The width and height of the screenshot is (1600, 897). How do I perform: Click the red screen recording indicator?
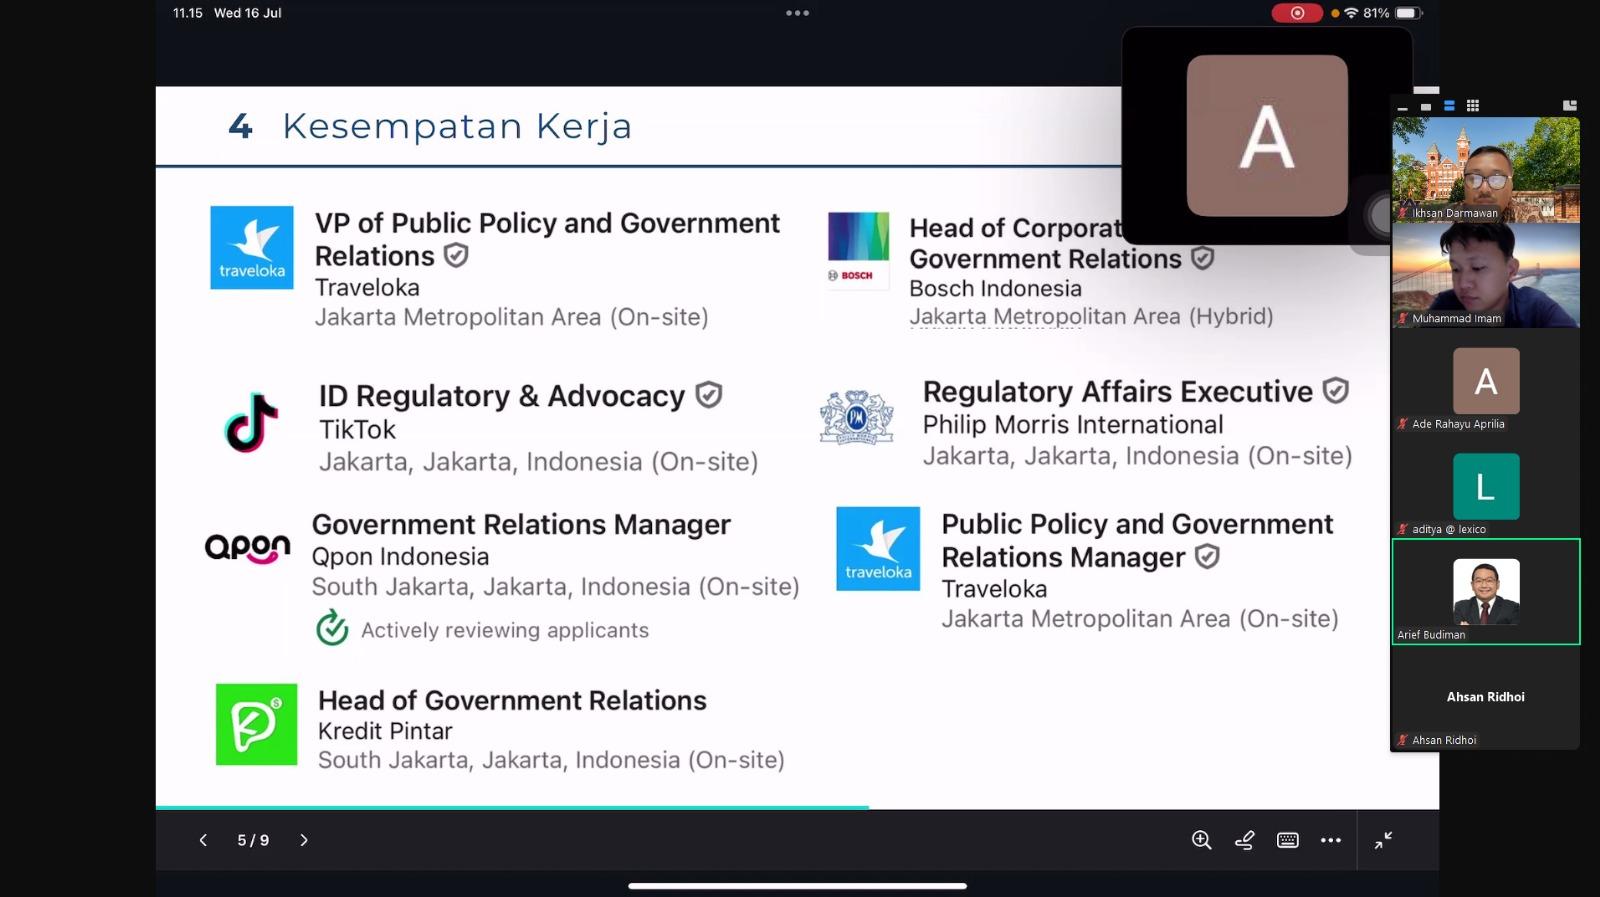point(1297,13)
